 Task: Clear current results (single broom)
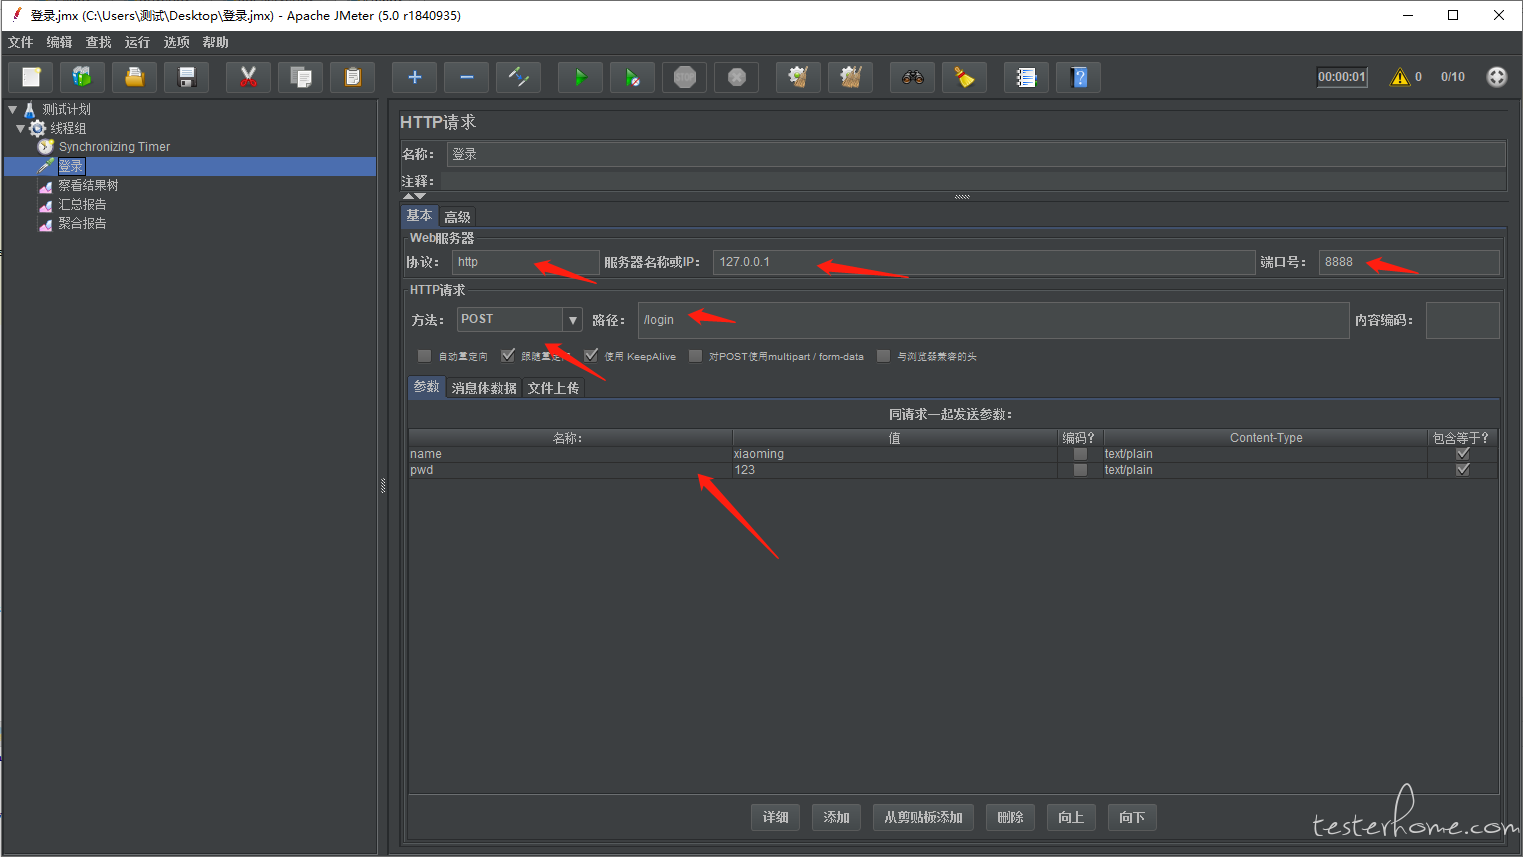click(x=799, y=77)
